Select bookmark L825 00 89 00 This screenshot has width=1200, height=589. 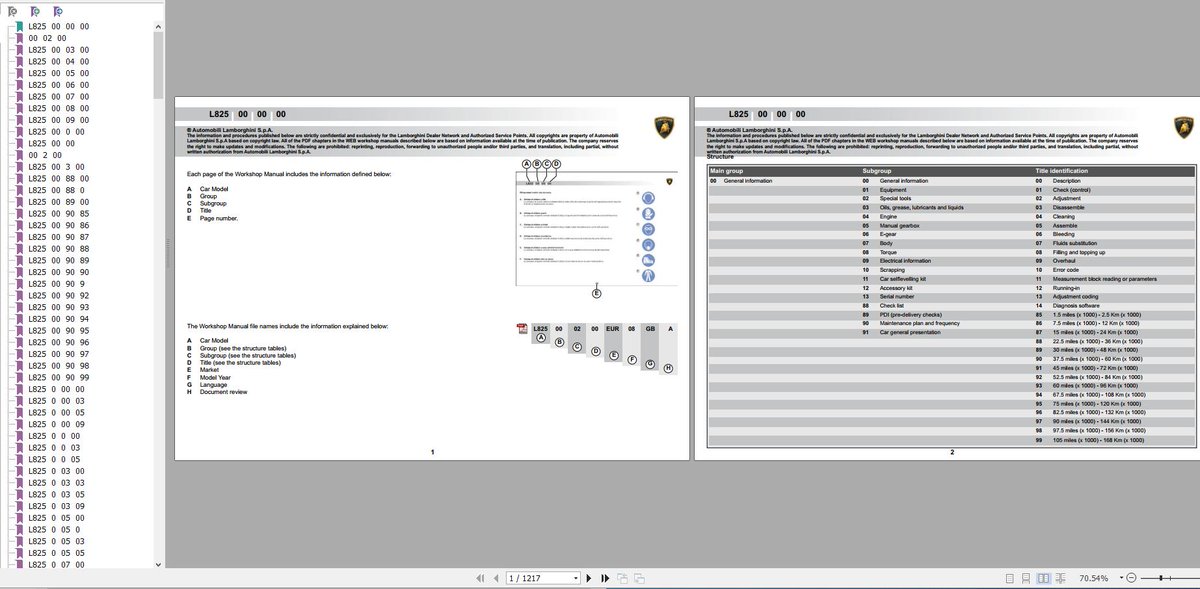(x=58, y=201)
